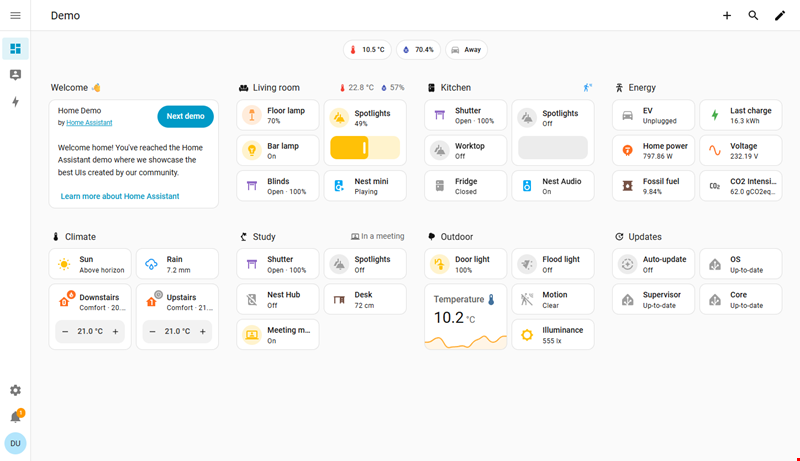Viewport: 800px width, 461px height.
Task: Open the Living room section heading
Action: pyautogui.click(x=275, y=88)
